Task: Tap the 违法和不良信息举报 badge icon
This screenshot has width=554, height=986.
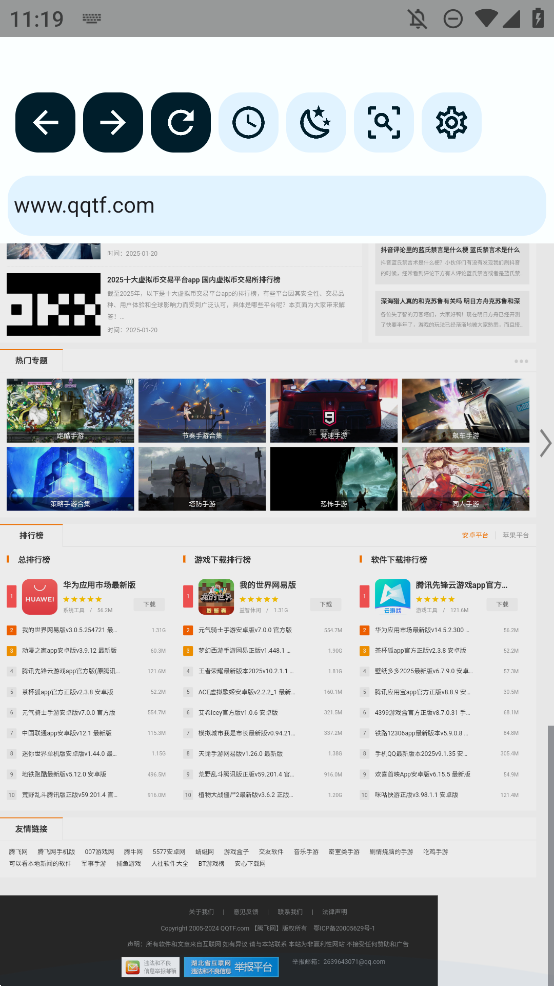Action: [150, 967]
